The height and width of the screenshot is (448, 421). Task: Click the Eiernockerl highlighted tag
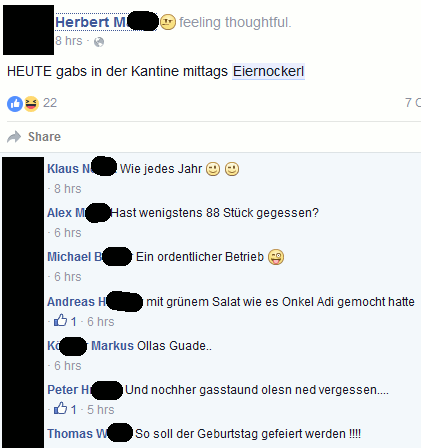pyautogui.click(x=268, y=72)
